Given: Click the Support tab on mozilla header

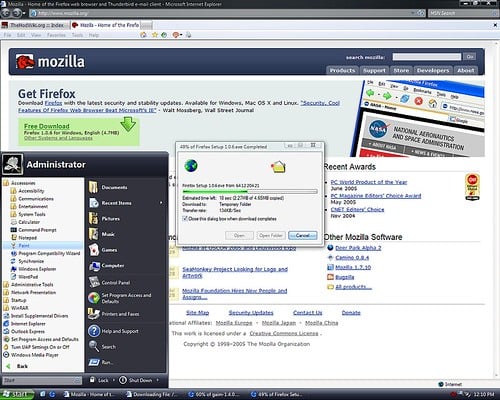Looking at the screenshot, I should coord(374,70).
